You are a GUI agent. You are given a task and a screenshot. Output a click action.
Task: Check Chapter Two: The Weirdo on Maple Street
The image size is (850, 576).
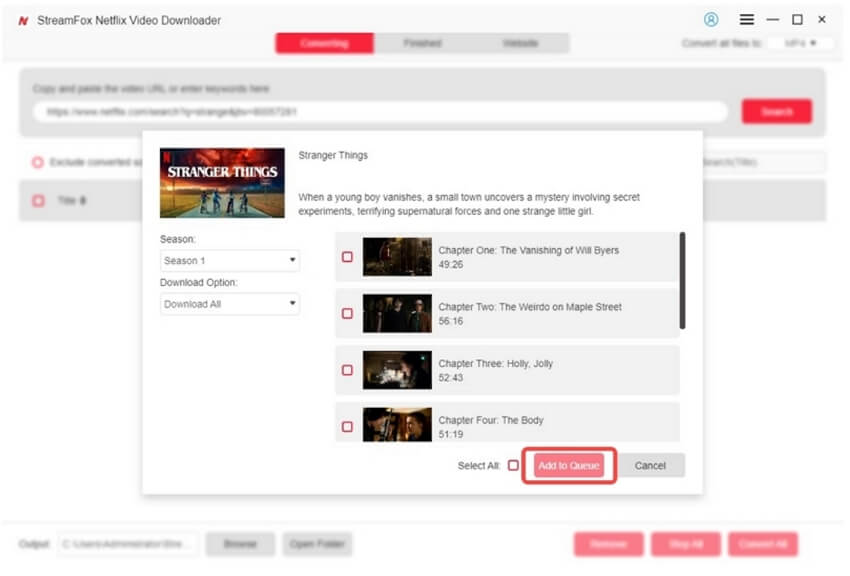(347, 313)
